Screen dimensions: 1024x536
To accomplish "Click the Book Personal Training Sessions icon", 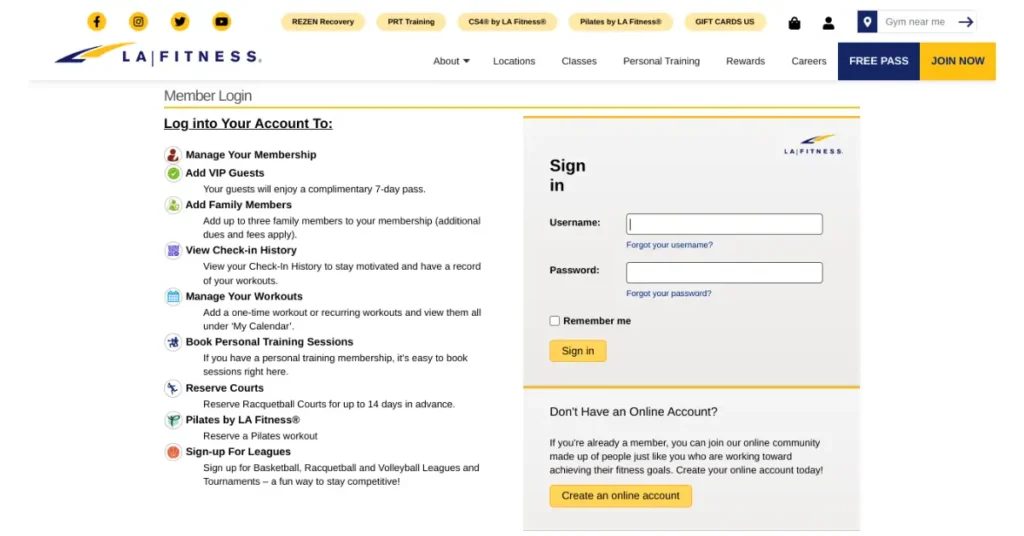I will 173,342.
